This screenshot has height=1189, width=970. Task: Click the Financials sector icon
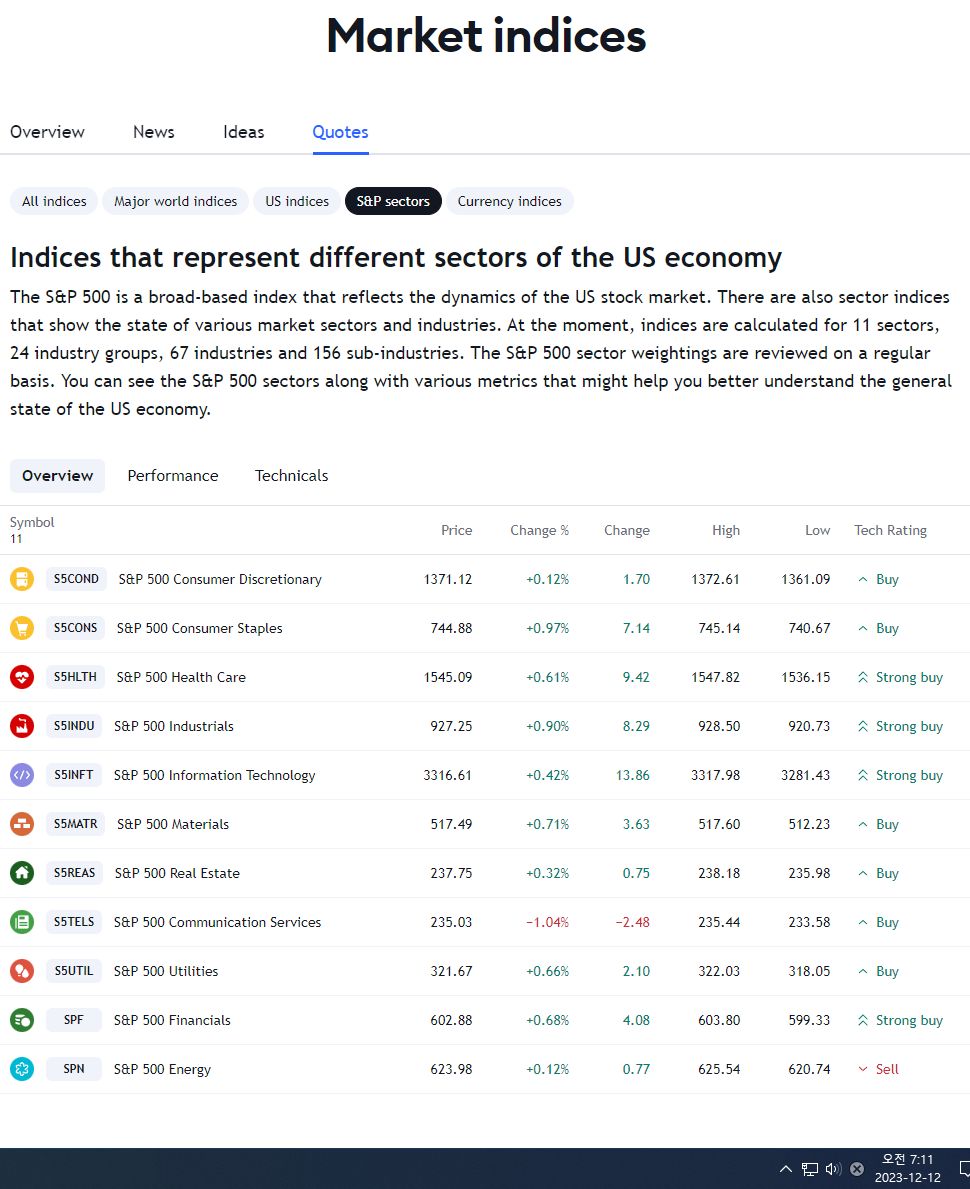pos(22,1020)
